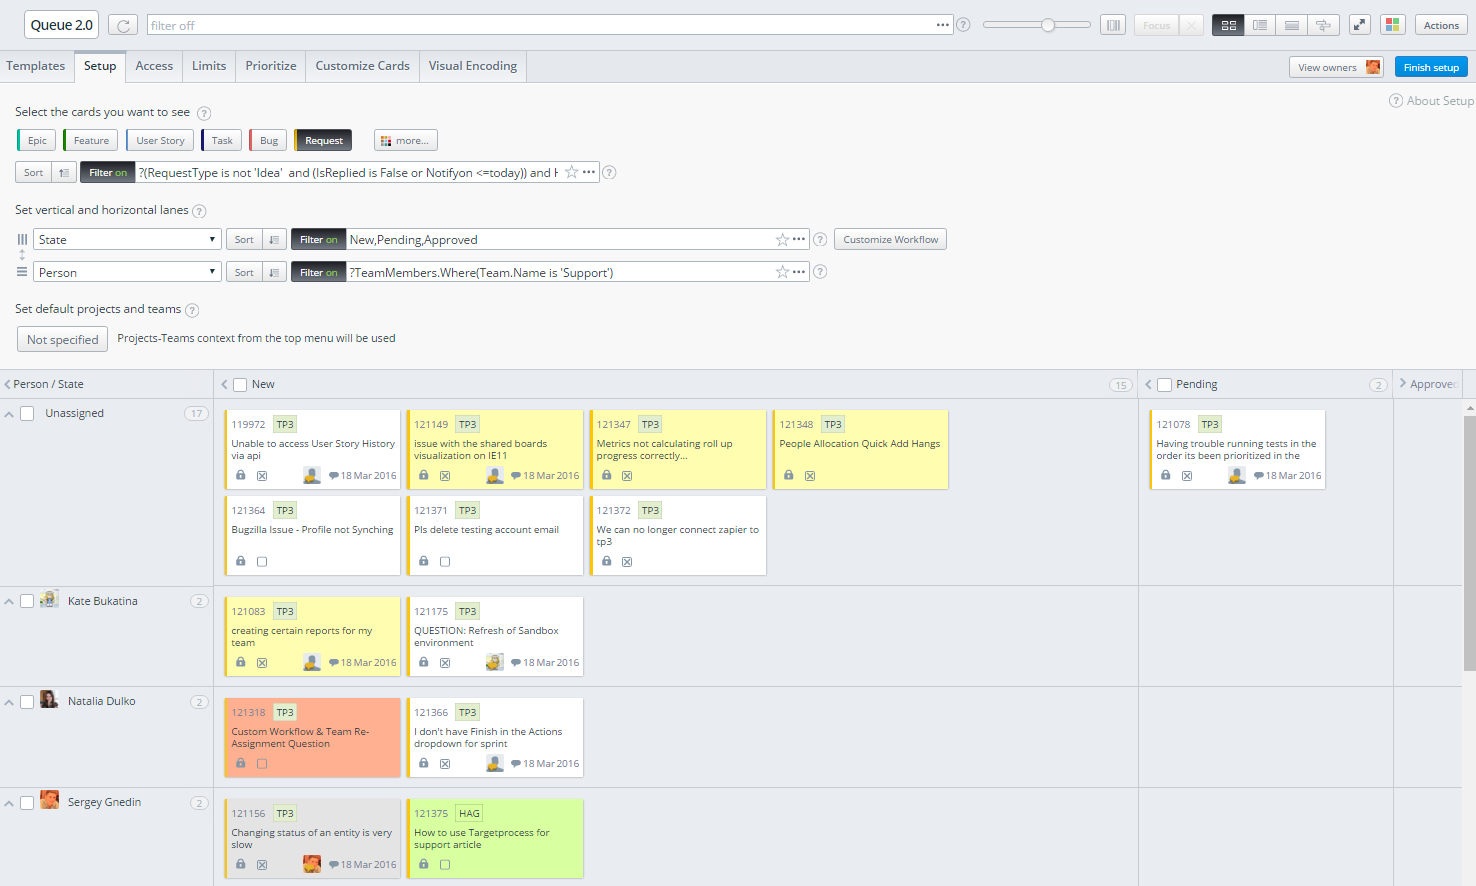Check the Unassigned lane checkbox
1476x886 pixels.
(27, 413)
